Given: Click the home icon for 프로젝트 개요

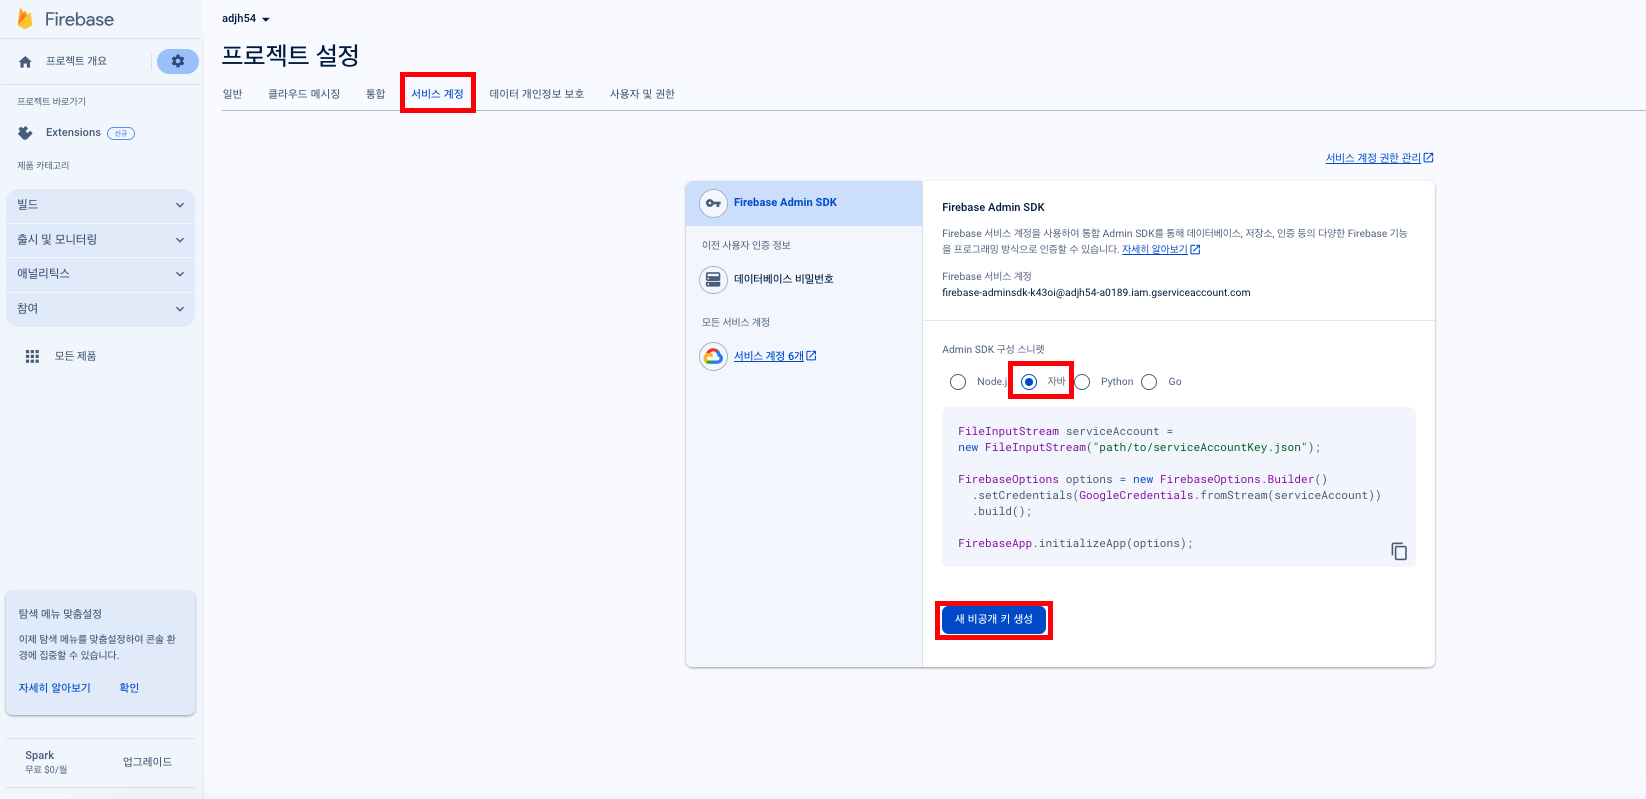Looking at the screenshot, I should [x=25, y=62].
